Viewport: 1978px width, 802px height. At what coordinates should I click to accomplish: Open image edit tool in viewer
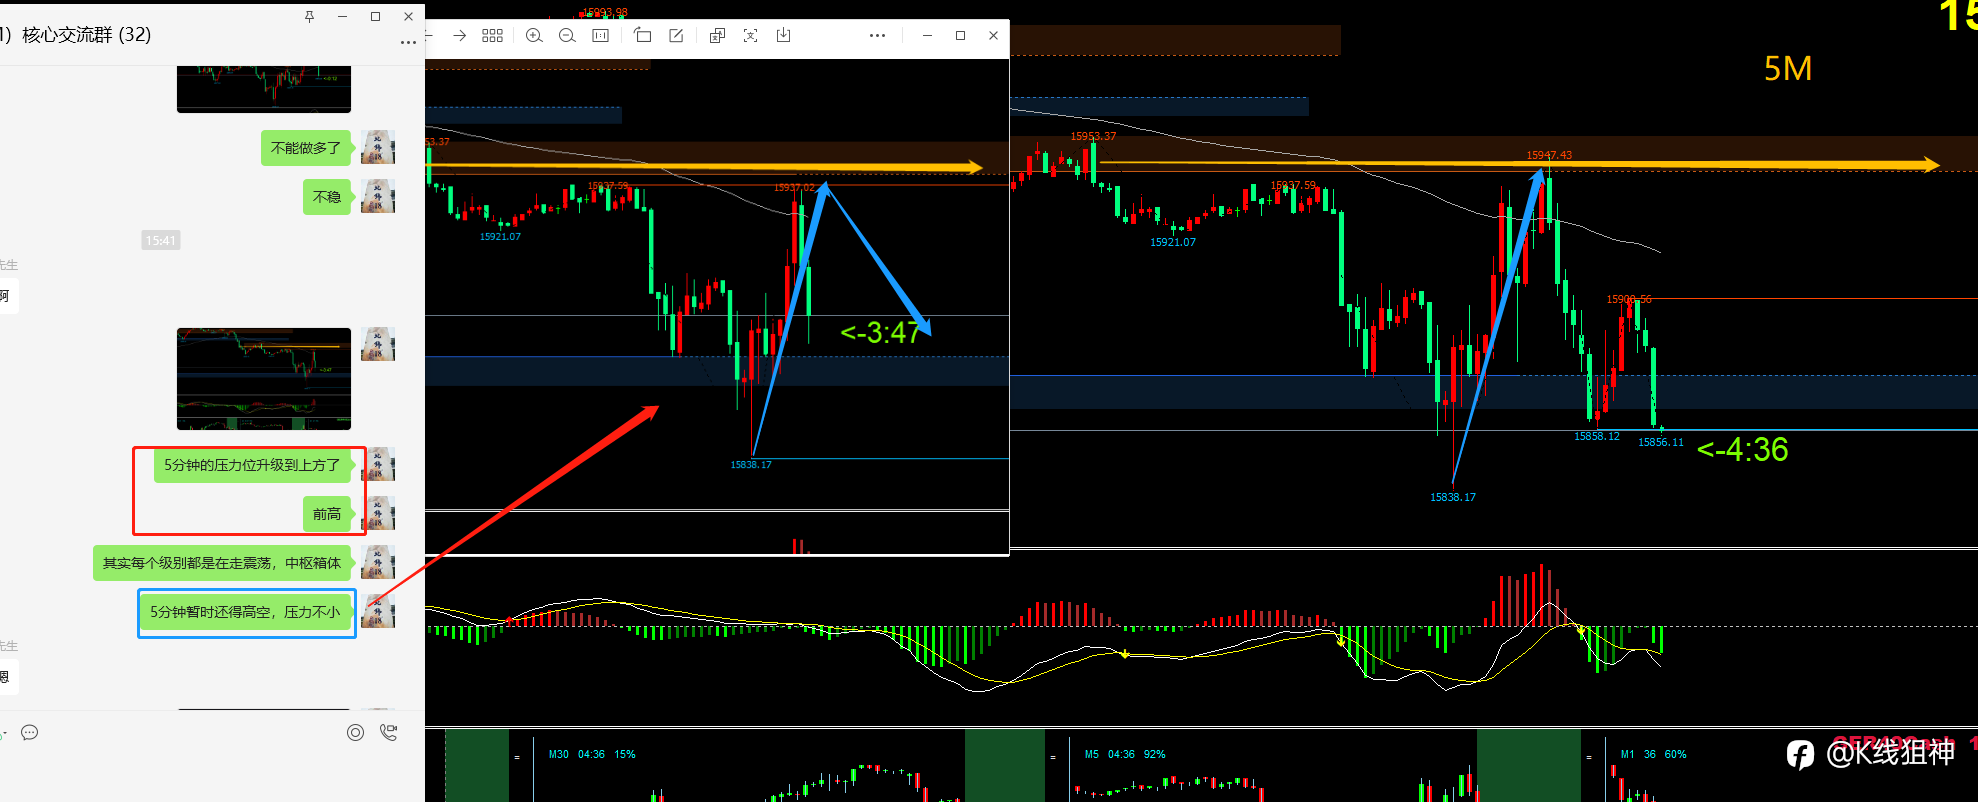coord(676,36)
